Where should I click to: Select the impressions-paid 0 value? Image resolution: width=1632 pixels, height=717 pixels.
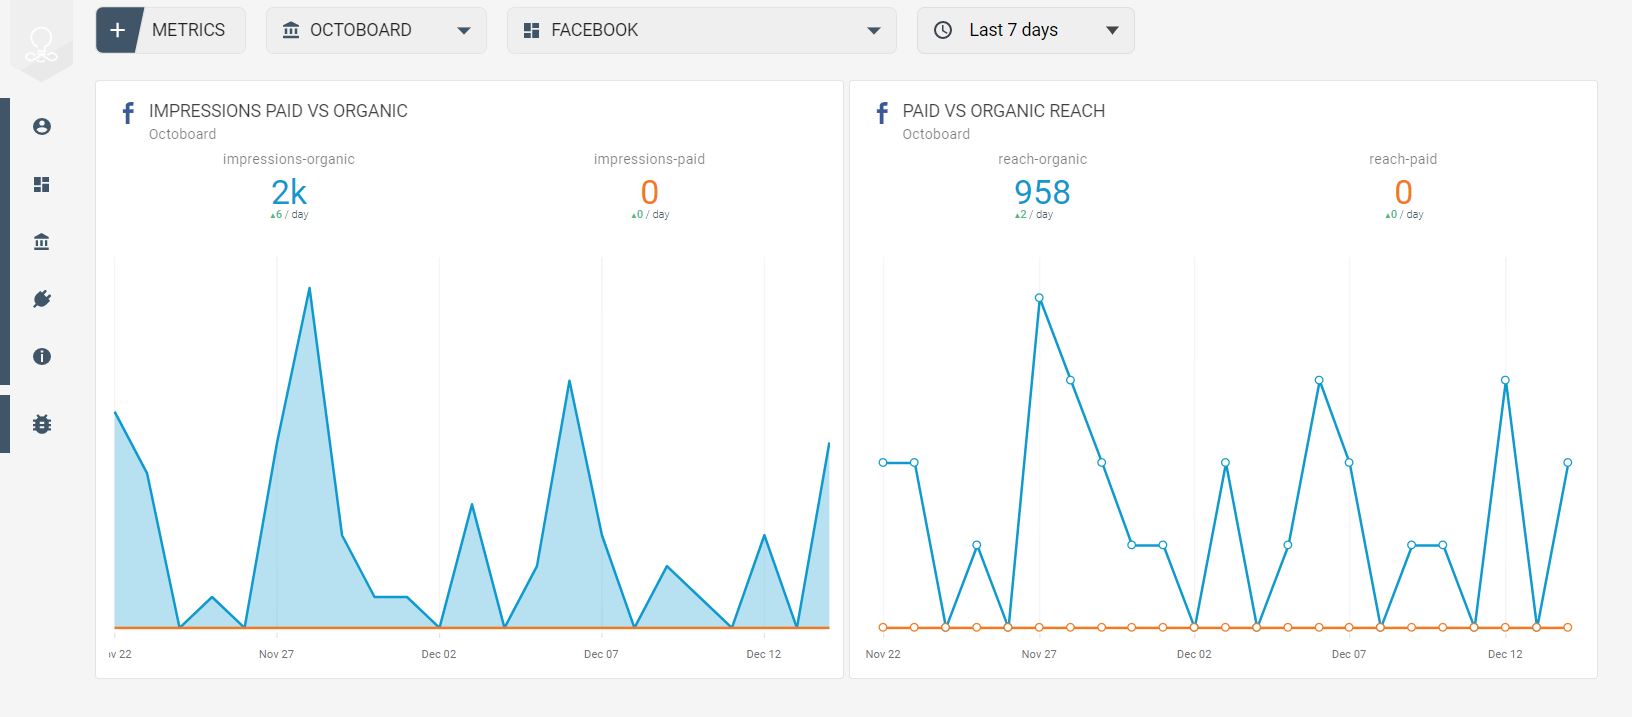tap(649, 192)
